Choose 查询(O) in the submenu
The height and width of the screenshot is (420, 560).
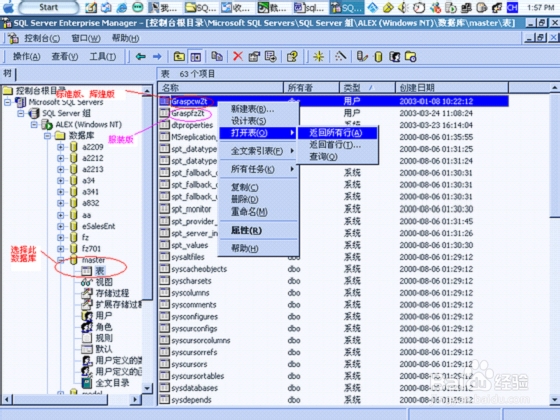[x=338, y=156]
